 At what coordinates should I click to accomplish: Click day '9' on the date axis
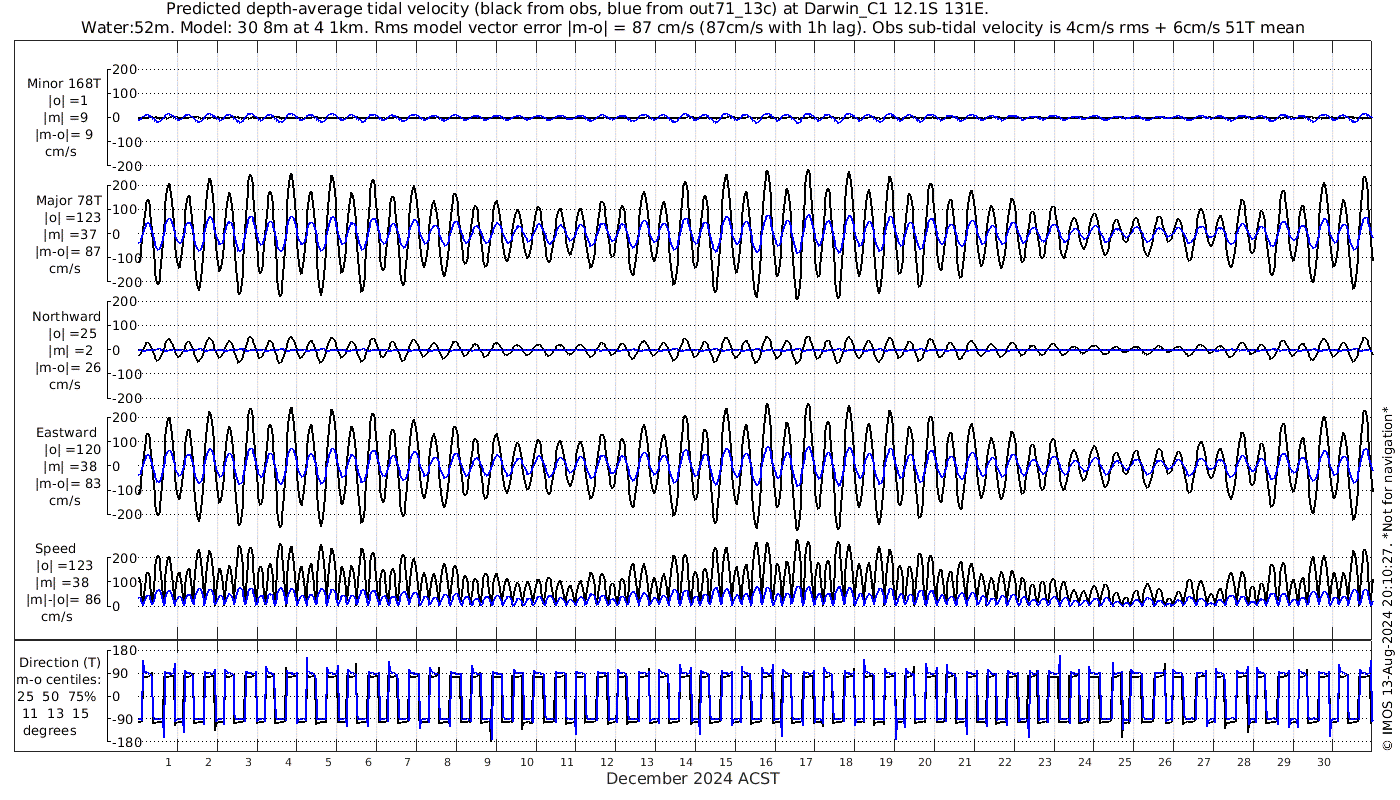(x=487, y=762)
